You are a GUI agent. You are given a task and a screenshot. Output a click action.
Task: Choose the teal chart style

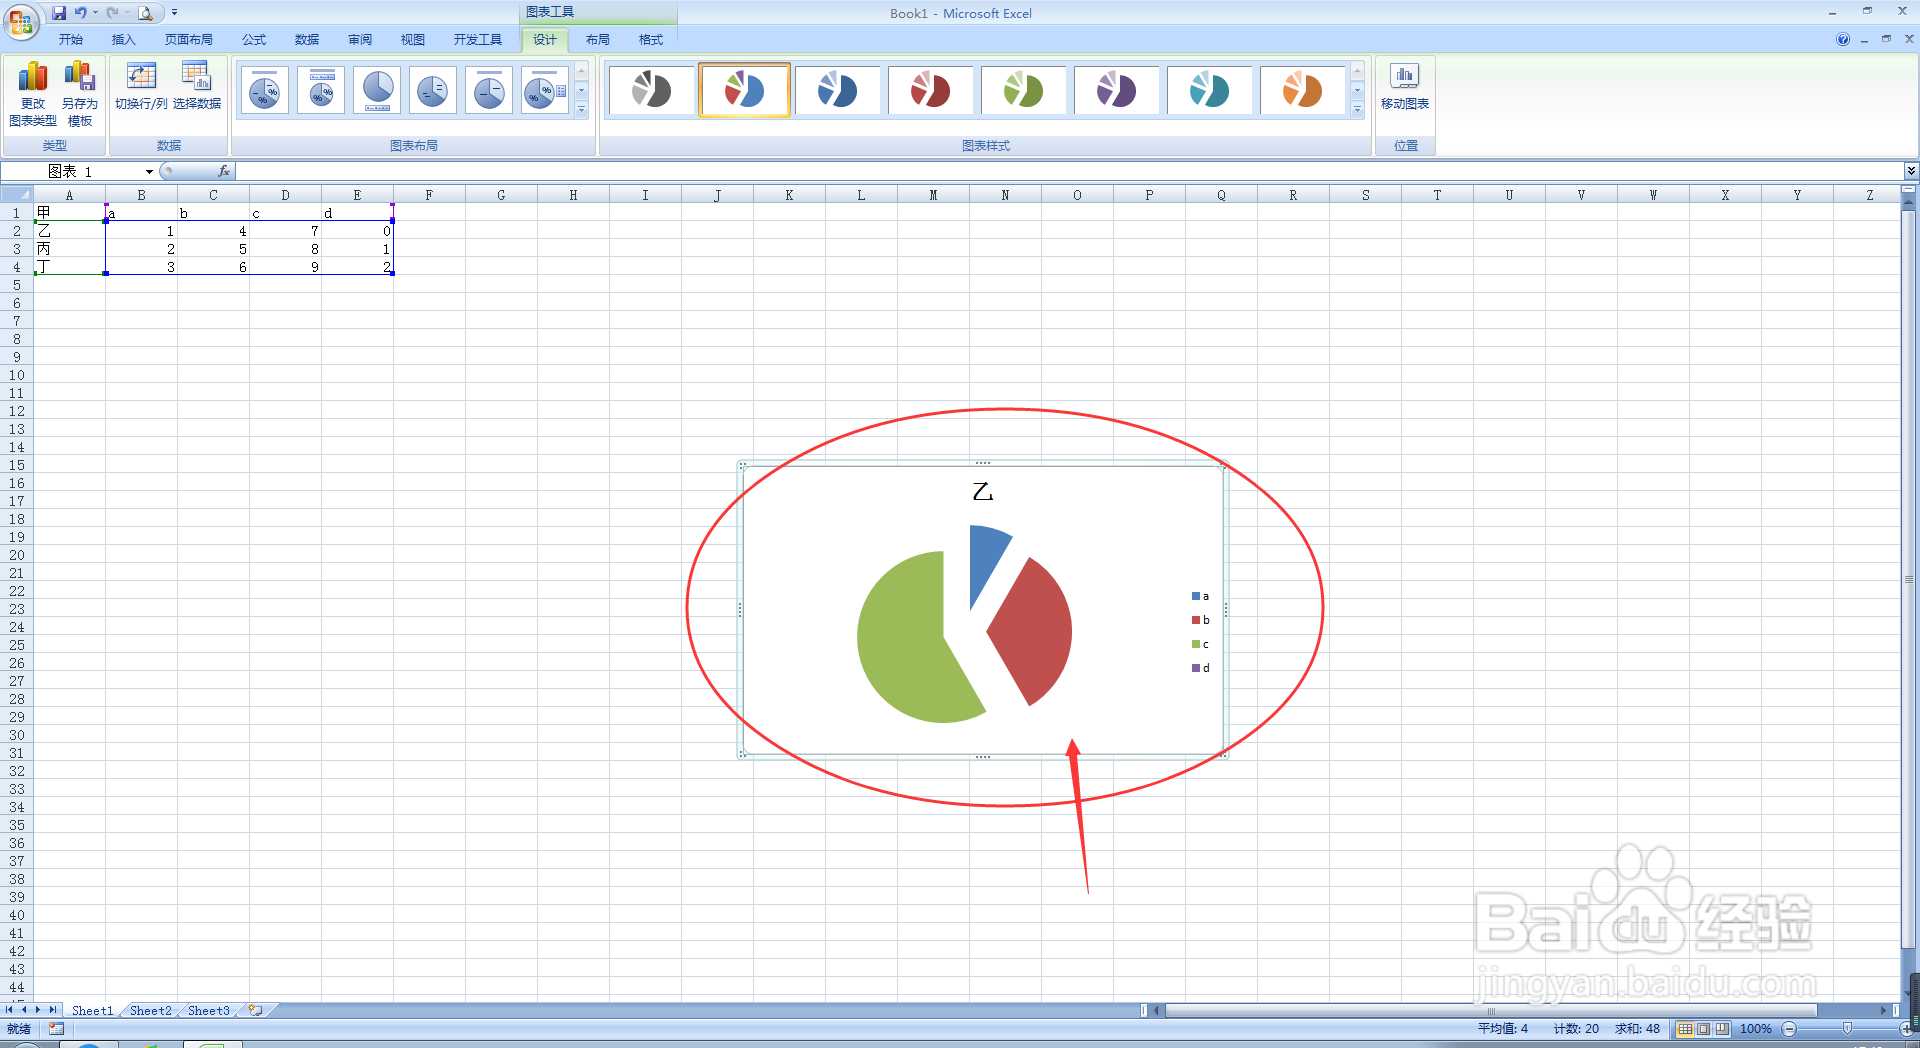tap(1210, 90)
